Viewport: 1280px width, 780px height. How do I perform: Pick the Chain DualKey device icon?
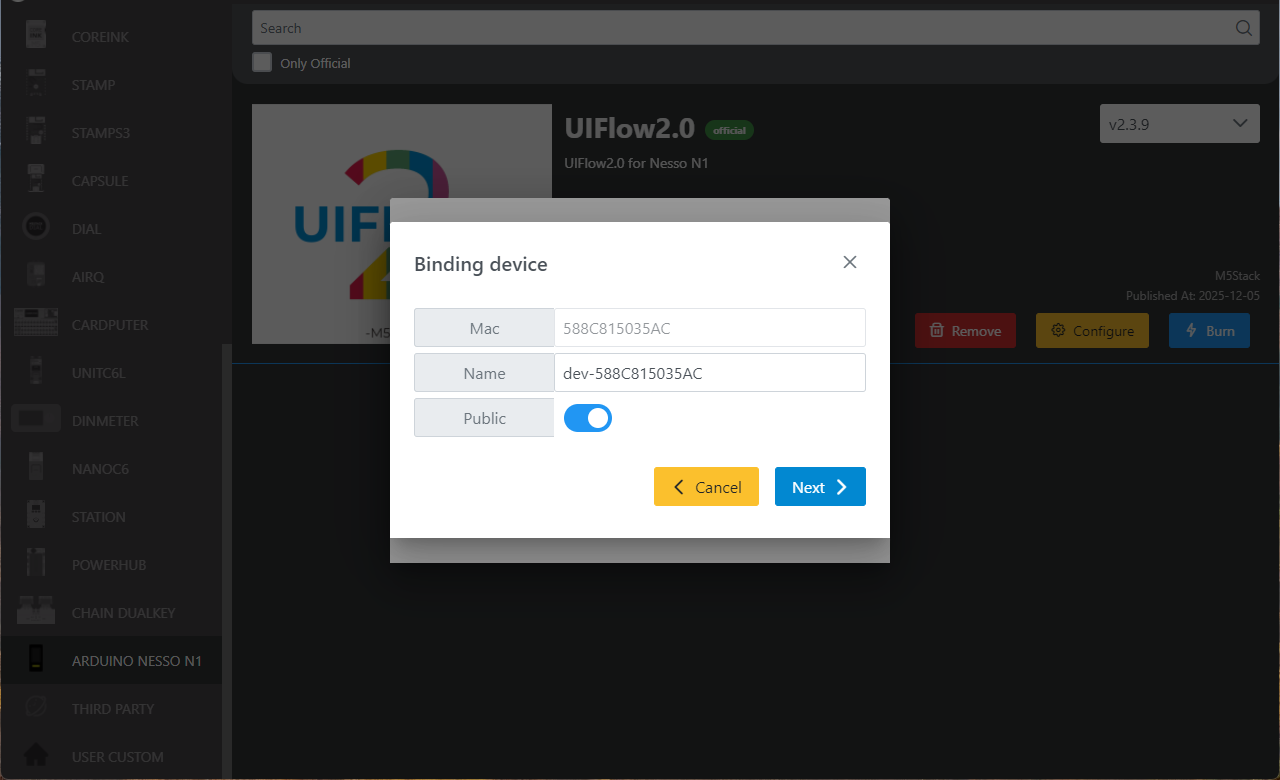tap(36, 612)
